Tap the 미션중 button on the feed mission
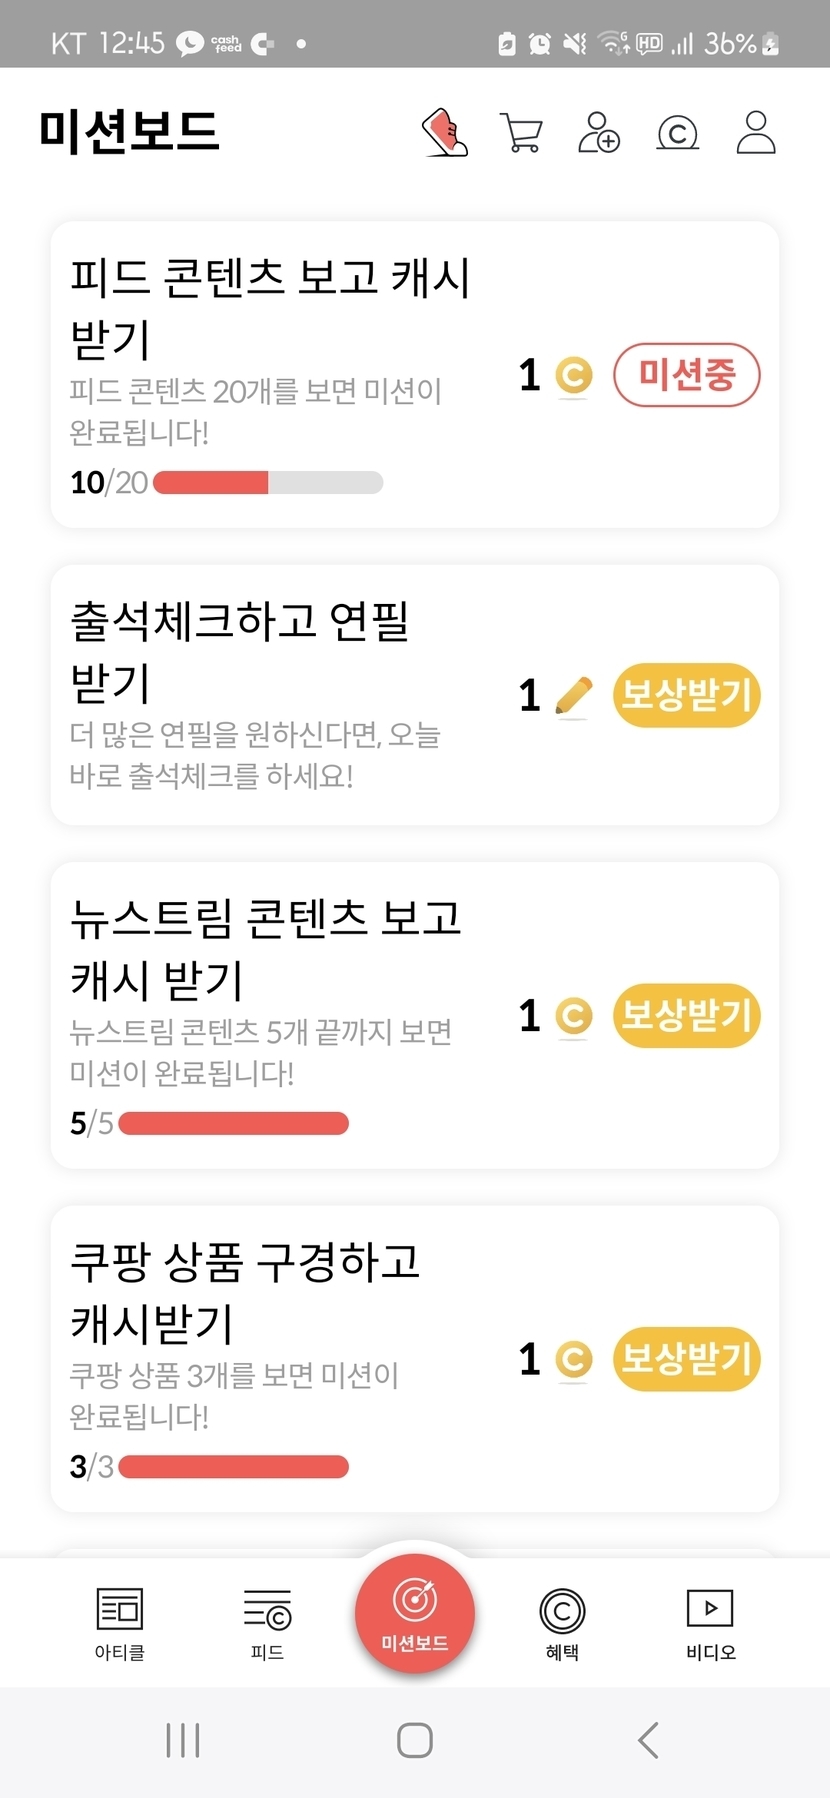This screenshot has height=1798, width=830. pyautogui.click(x=686, y=376)
